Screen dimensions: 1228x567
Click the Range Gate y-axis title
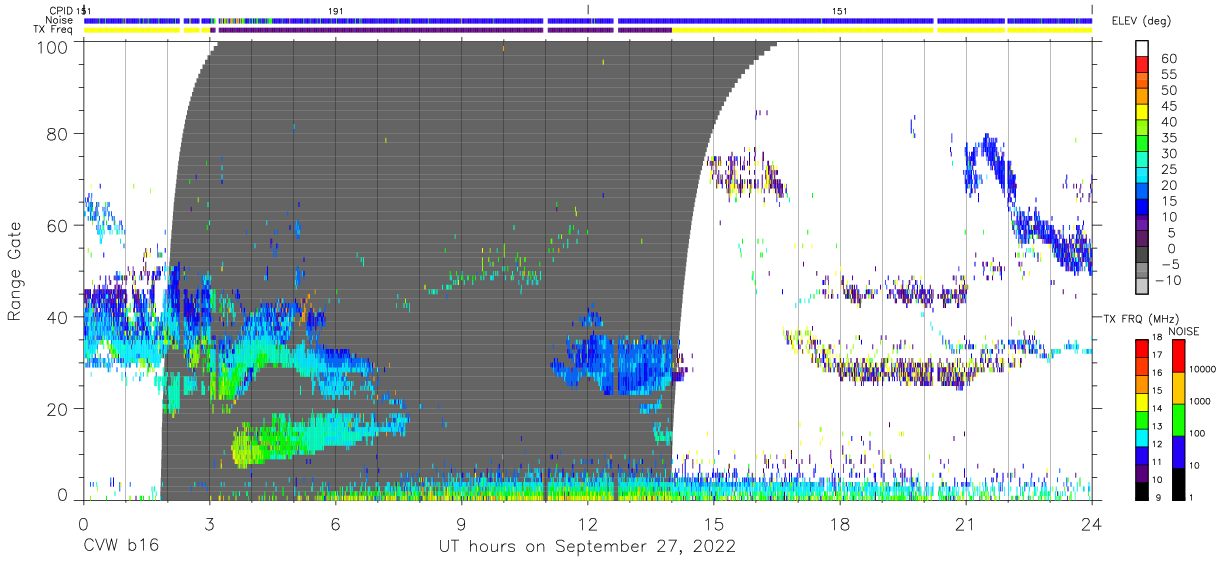coord(15,272)
